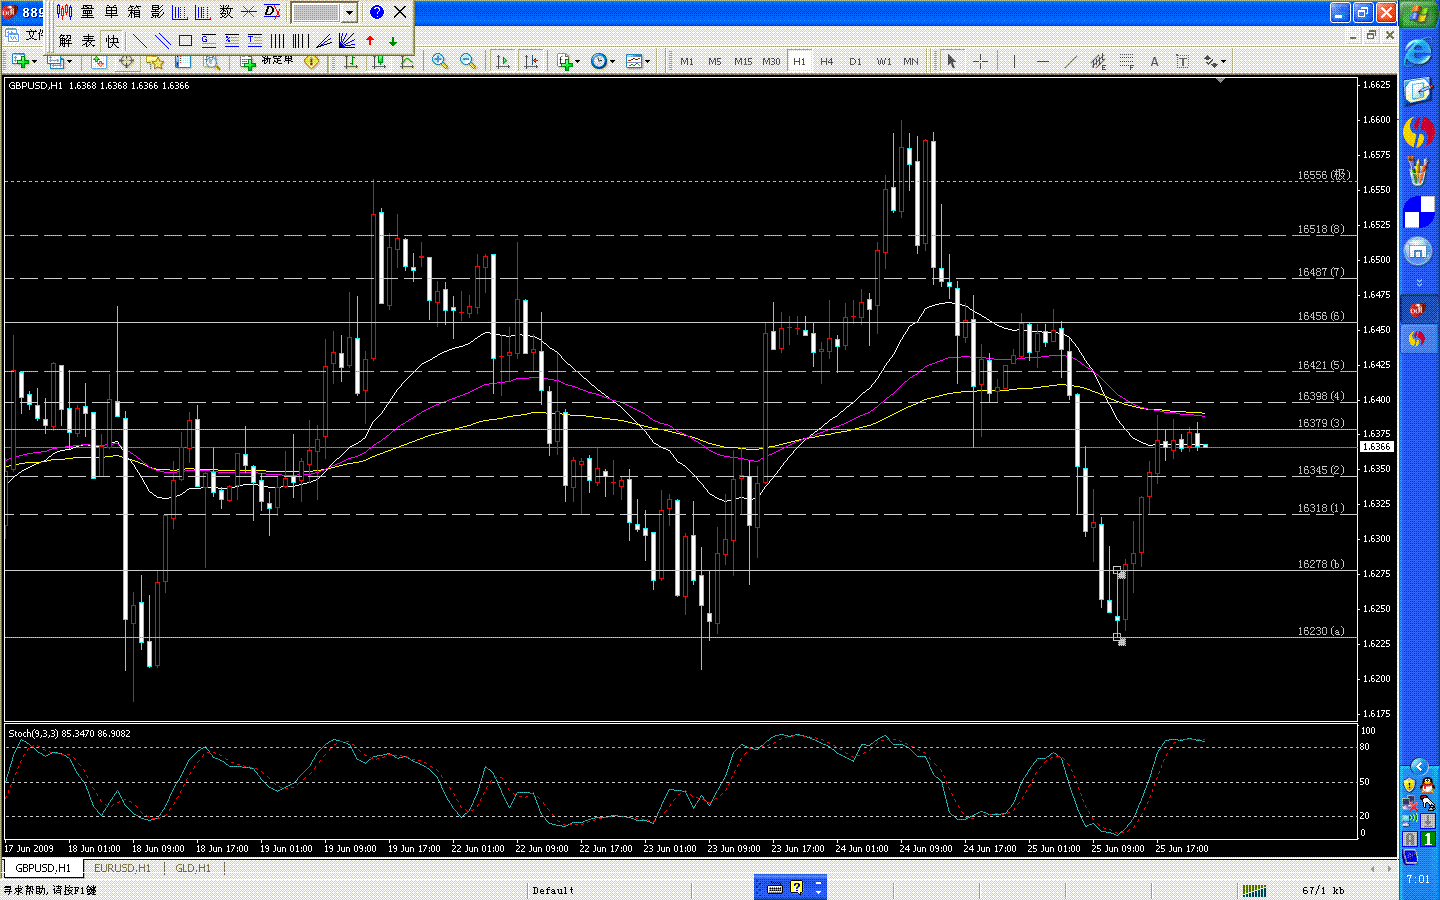Open the New Chart toolbar button
The height and width of the screenshot is (900, 1440).
pos(22,61)
